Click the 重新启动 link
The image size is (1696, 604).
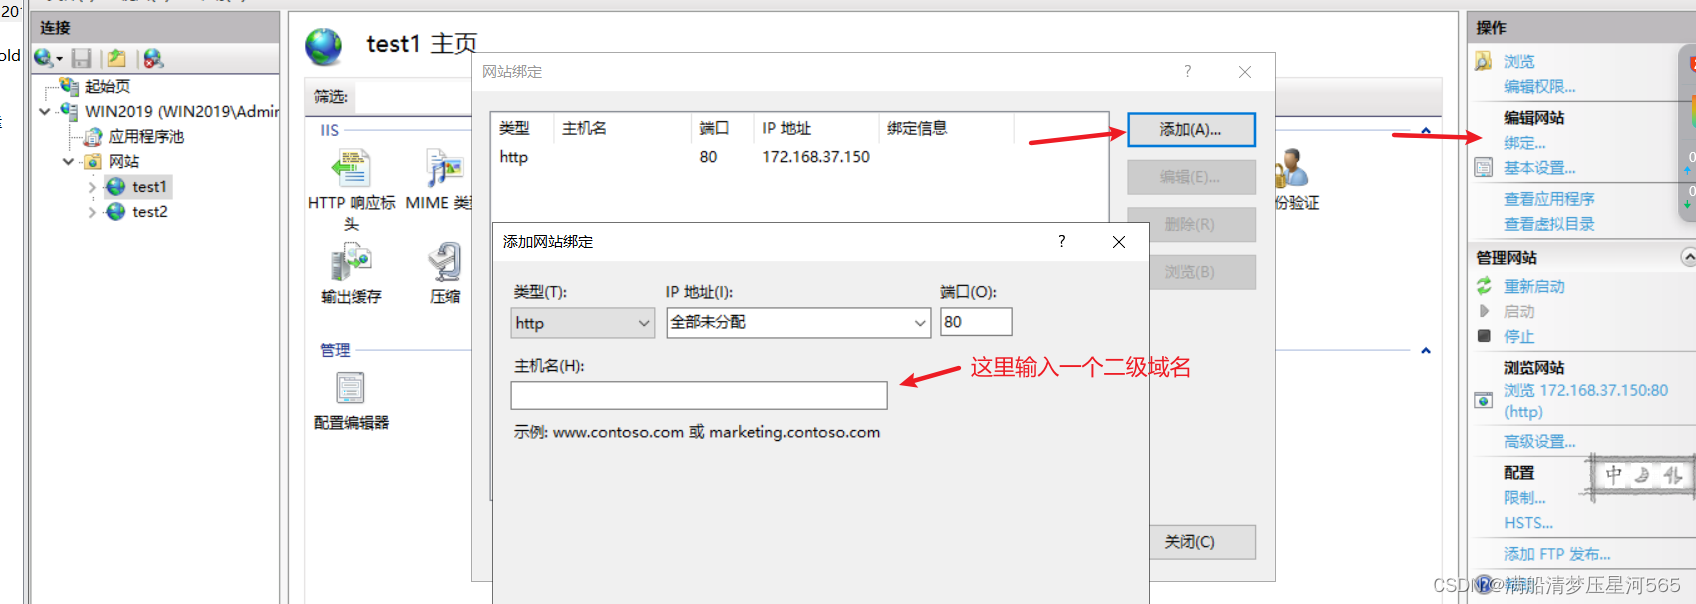point(1534,286)
